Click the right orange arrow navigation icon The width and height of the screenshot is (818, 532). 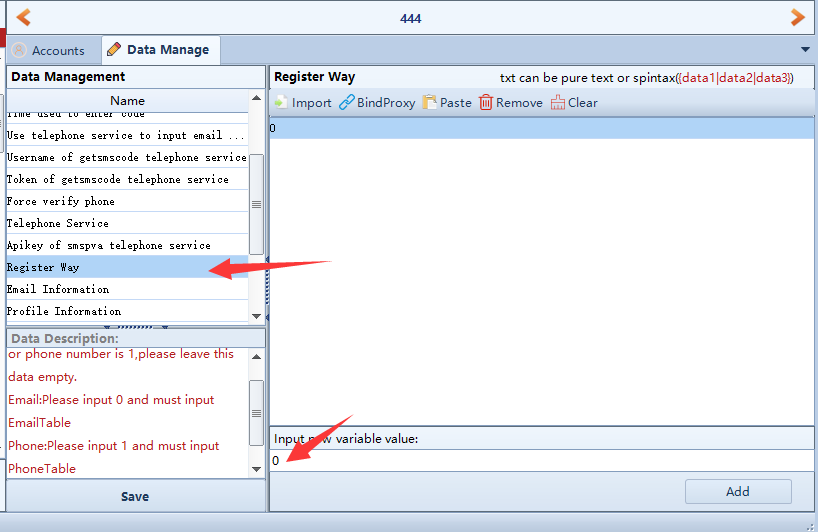(x=797, y=17)
